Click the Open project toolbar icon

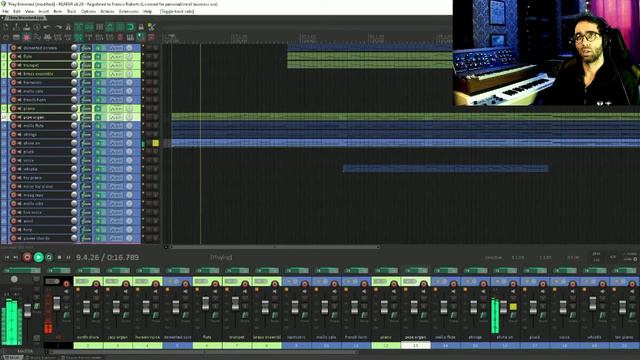pos(16,27)
